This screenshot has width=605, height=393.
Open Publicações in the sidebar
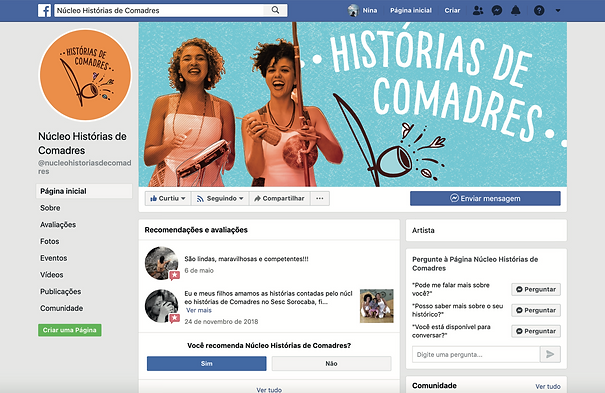(x=61, y=291)
